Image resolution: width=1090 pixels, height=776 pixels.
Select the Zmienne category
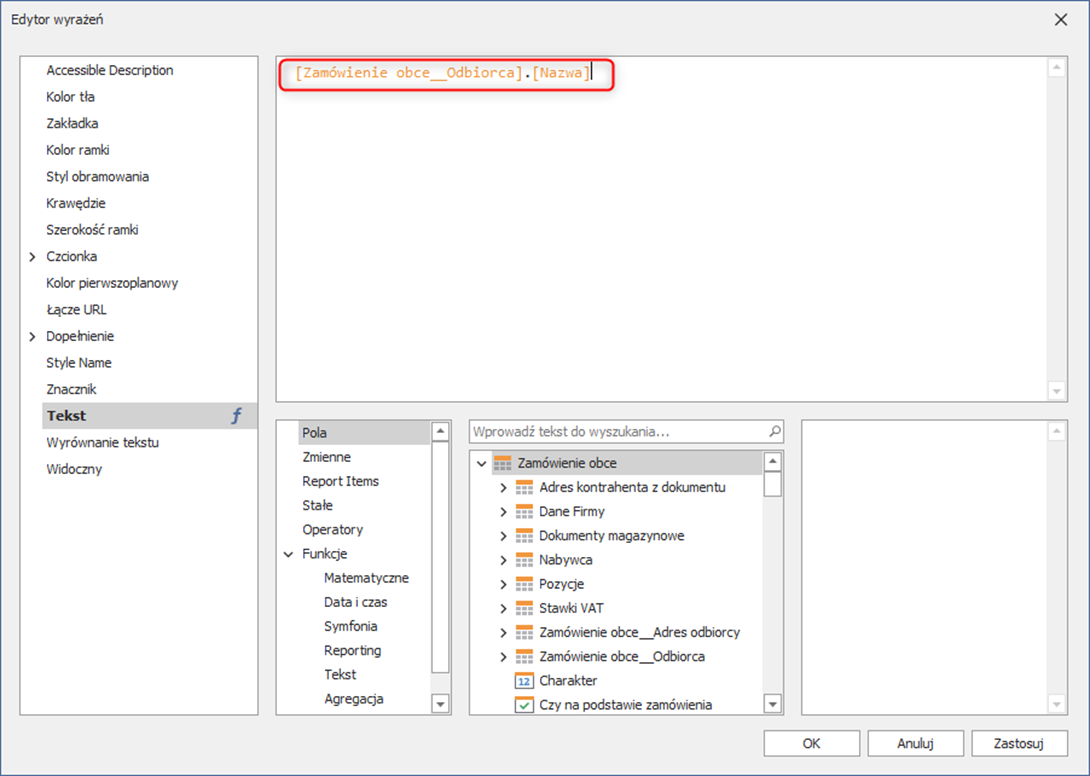pos(326,457)
